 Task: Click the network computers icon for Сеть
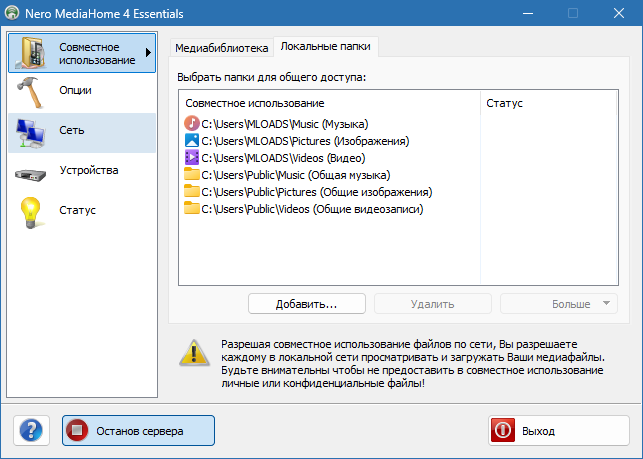[x=30, y=133]
